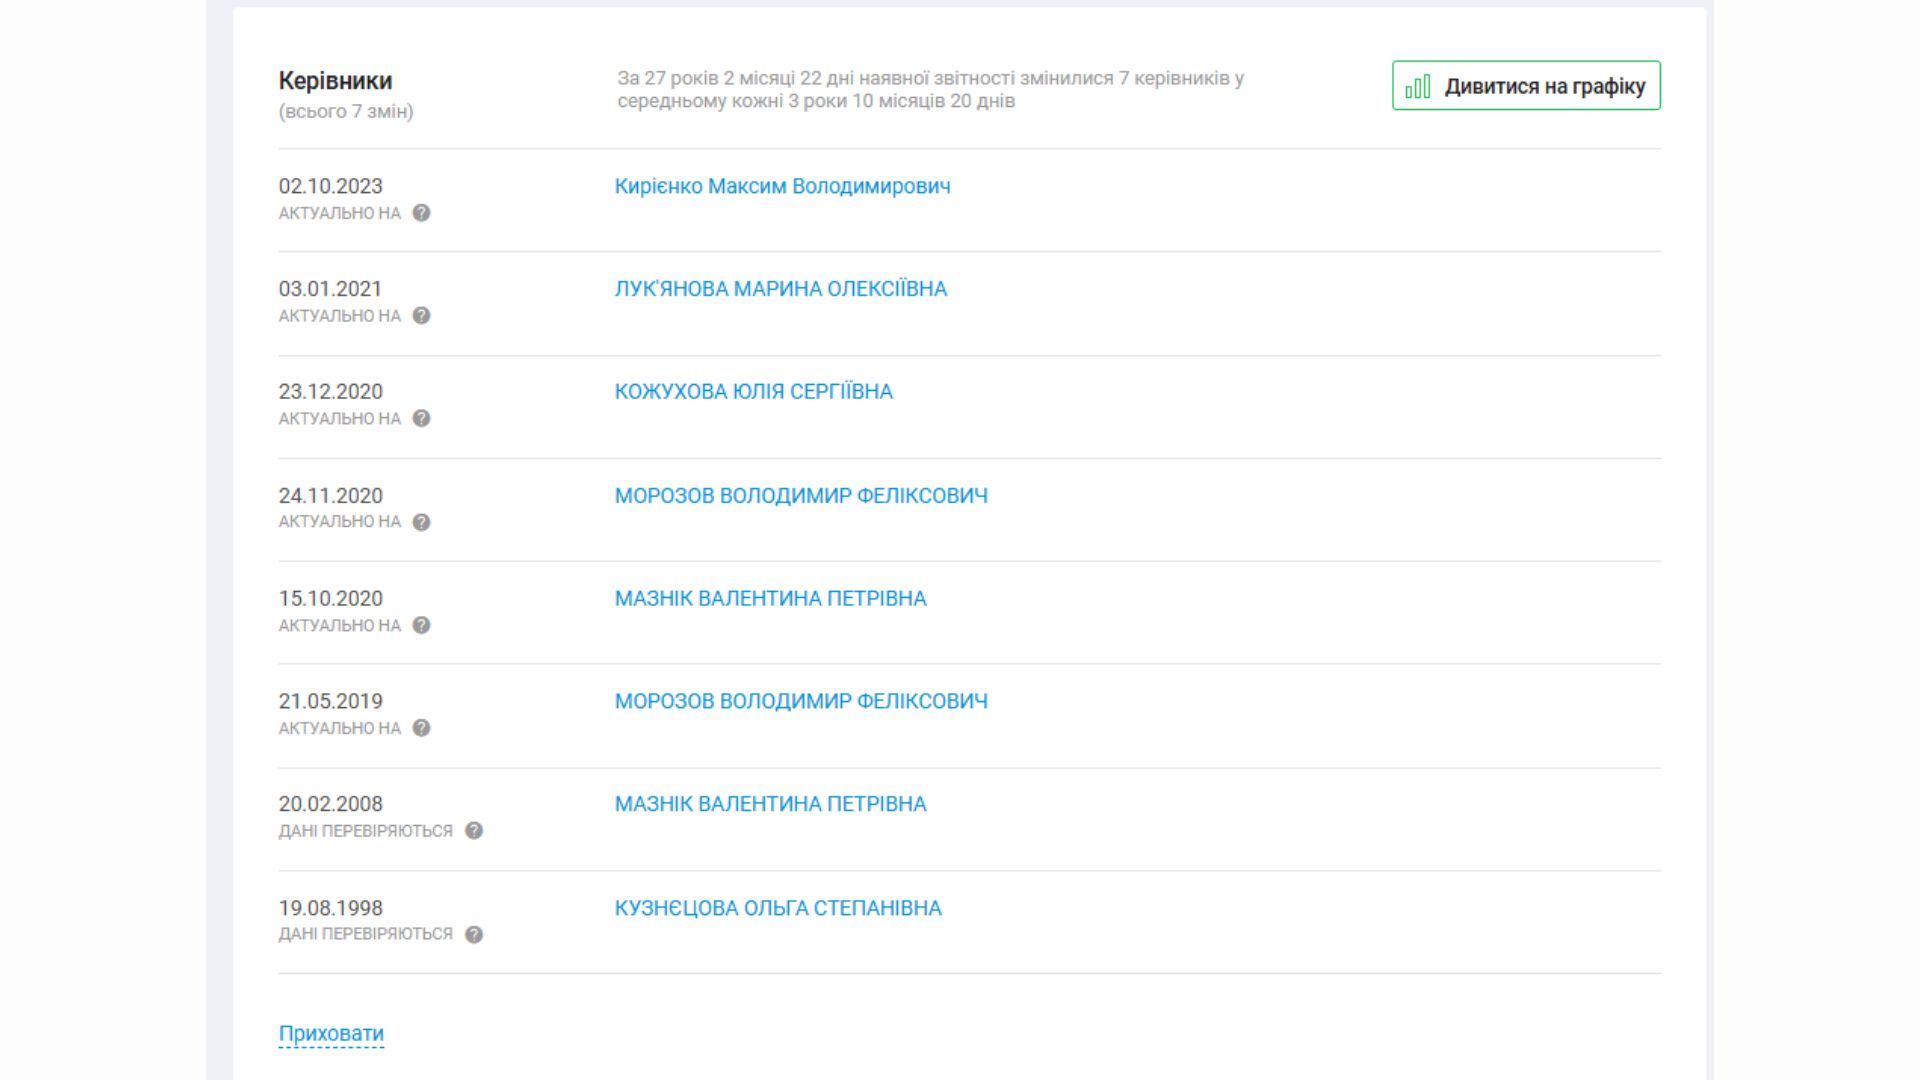The height and width of the screenshot is (1080, 1920).
Task: Click help icon next to 20.02.2008 verification label
Action: [474, 831]
